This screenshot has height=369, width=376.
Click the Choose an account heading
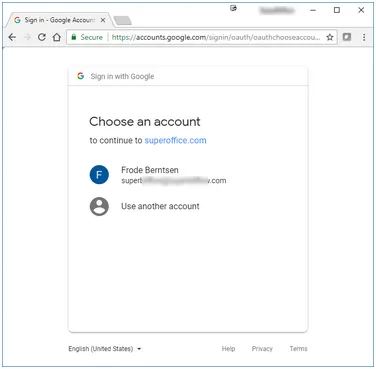145,122
